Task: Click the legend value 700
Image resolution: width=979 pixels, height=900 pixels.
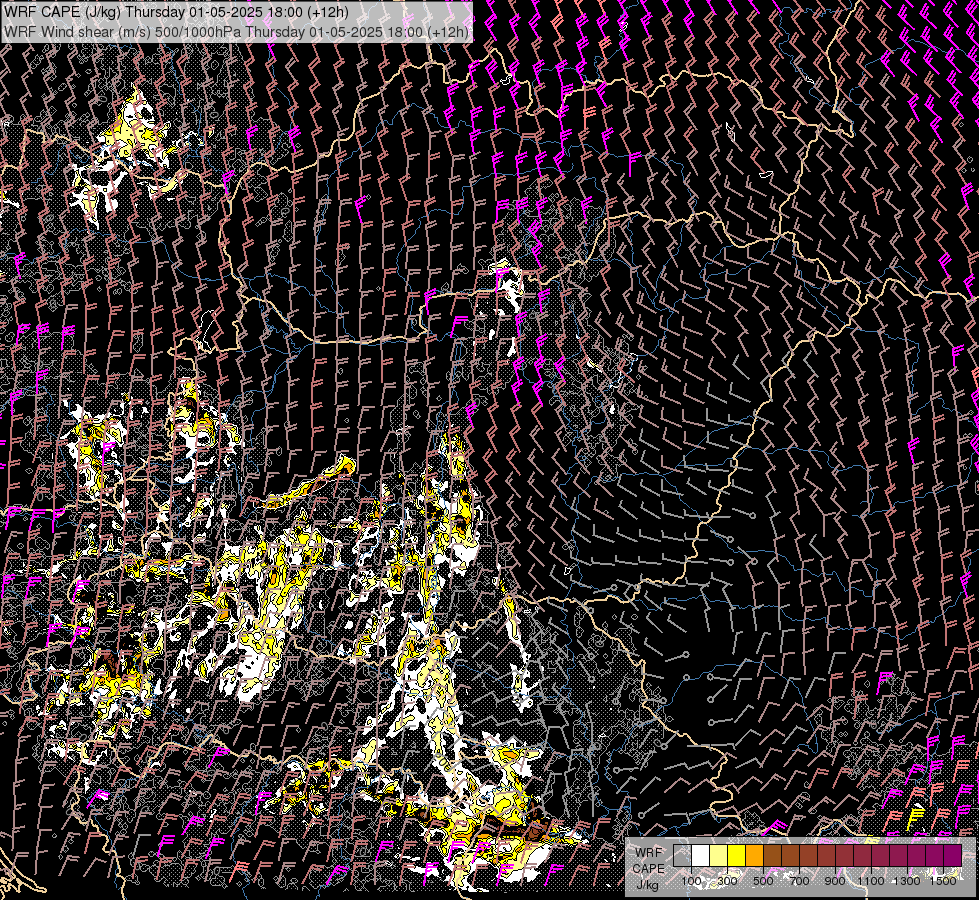Action: pos(799,881)
